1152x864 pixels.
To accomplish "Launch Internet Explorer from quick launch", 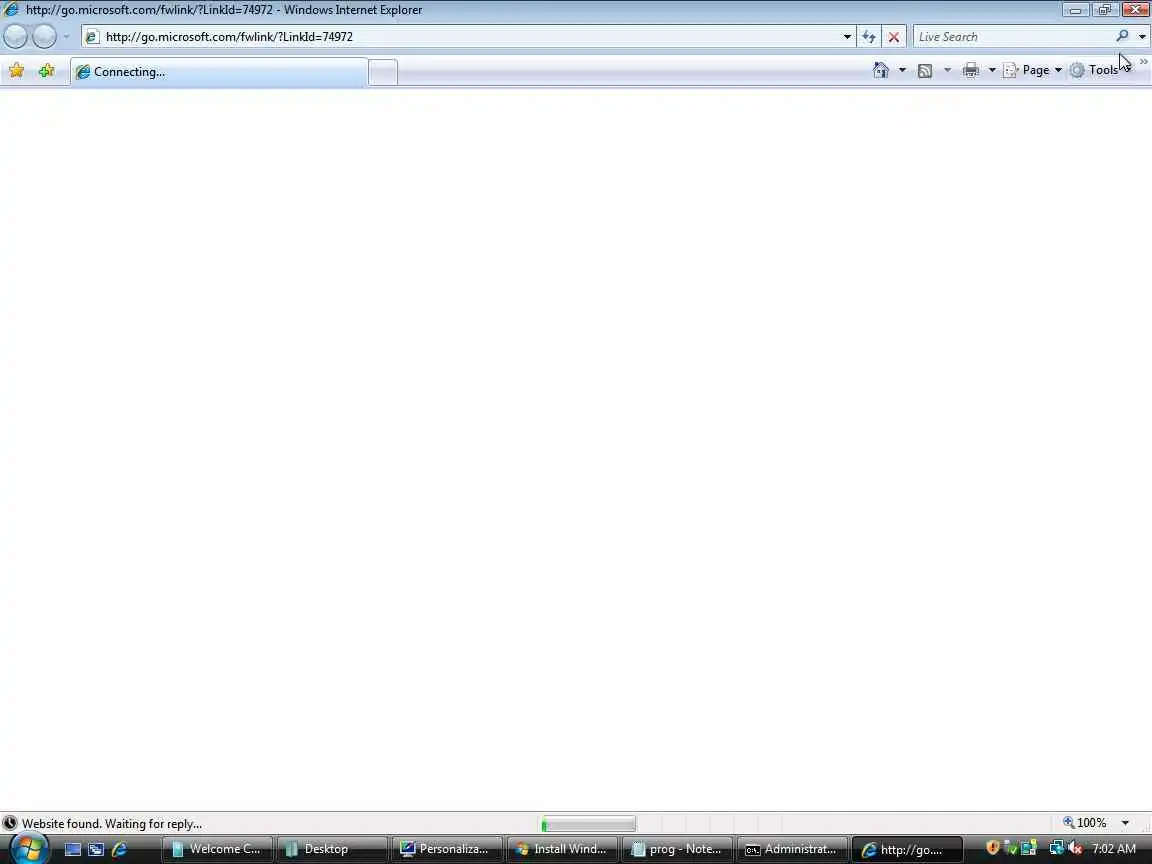I will pyautogui.click(x=119, y=849).
